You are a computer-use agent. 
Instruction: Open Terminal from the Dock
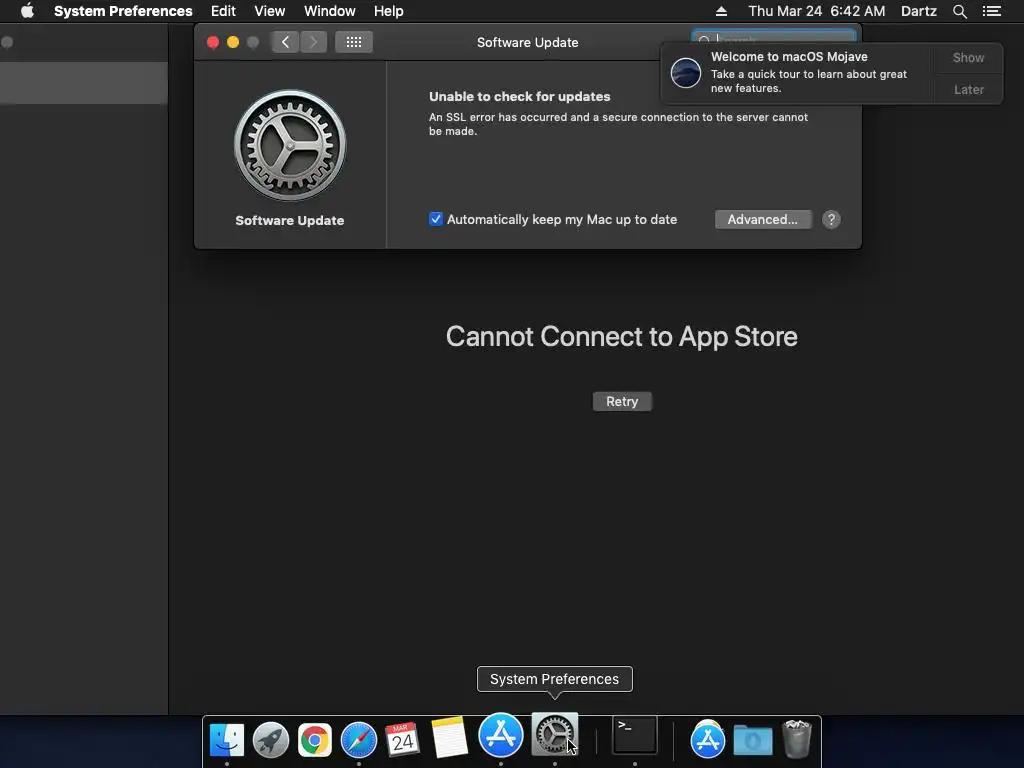(635, 735)
